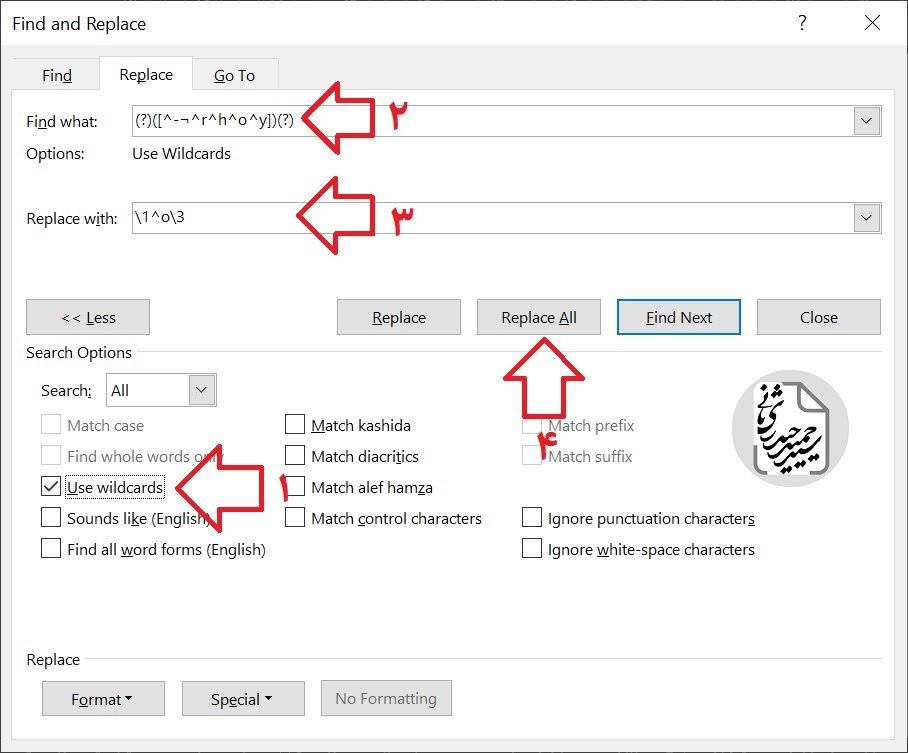The width and height of the screenshot is (908, 753).
Task: Open the Special characters menu
Action: (x=243, y=699)
